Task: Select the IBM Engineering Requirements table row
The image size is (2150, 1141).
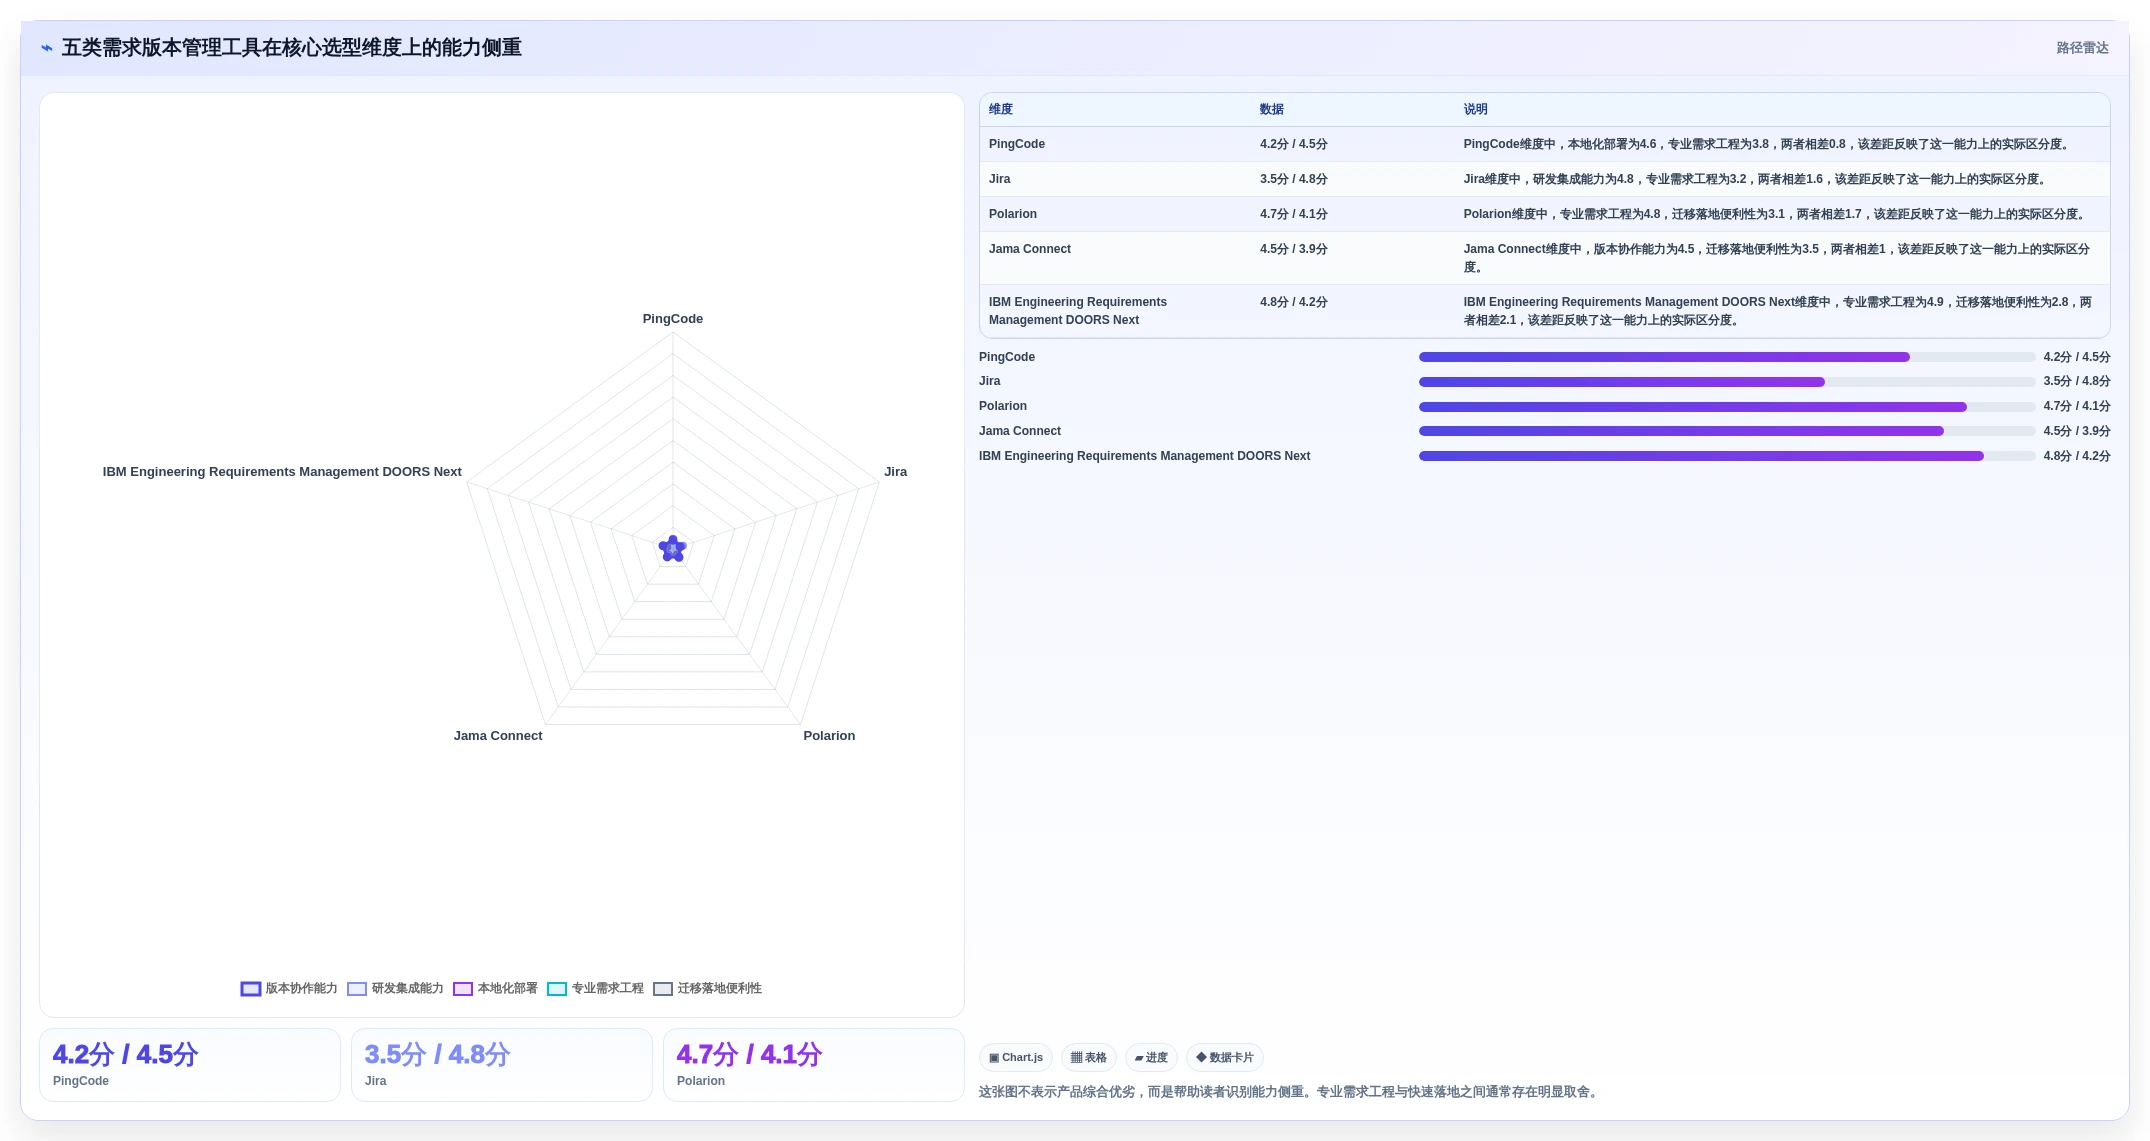Action: click(x=1544, y=311)
